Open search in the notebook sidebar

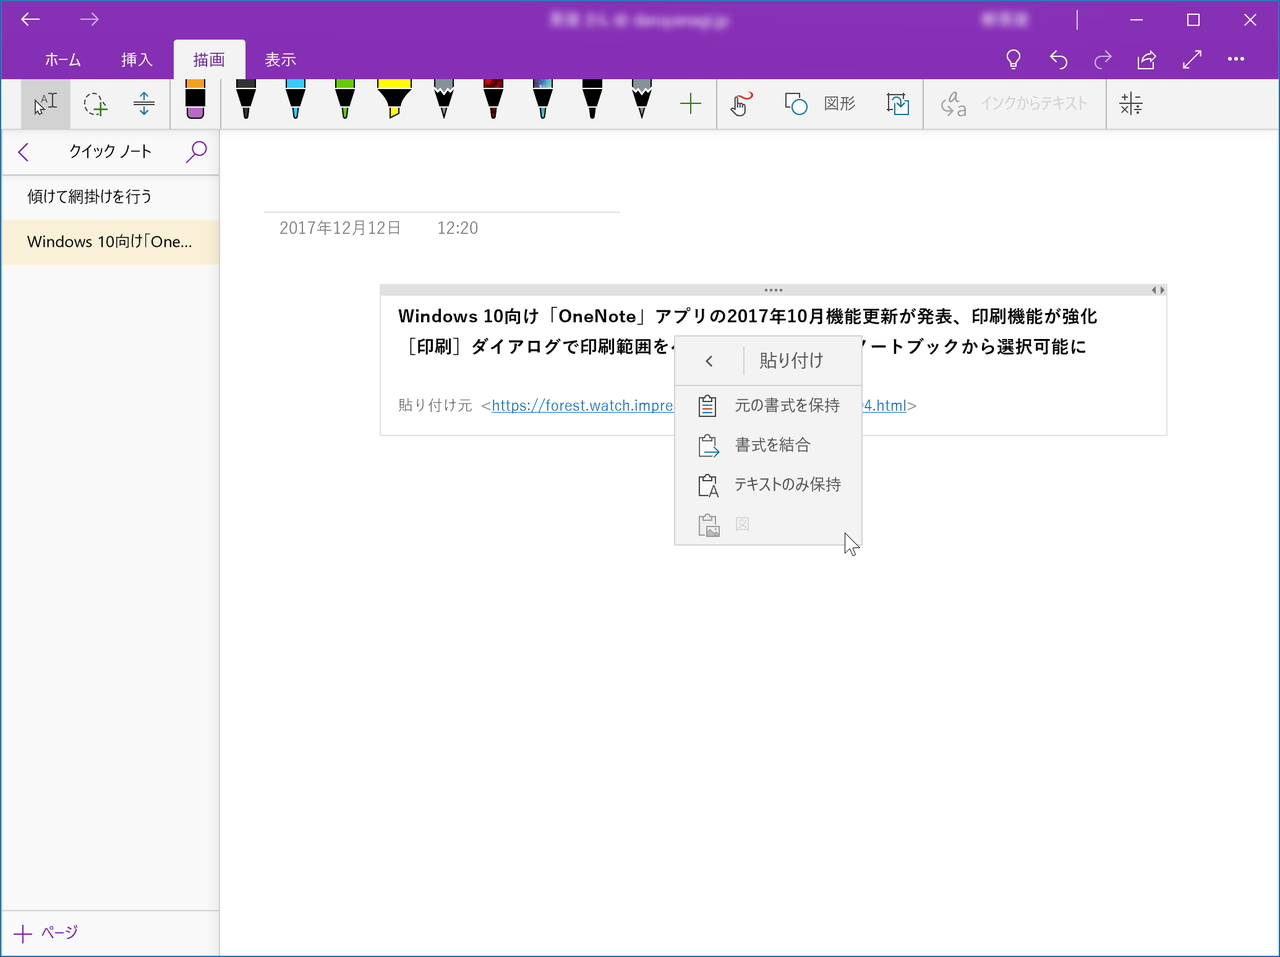pos(196,152)
